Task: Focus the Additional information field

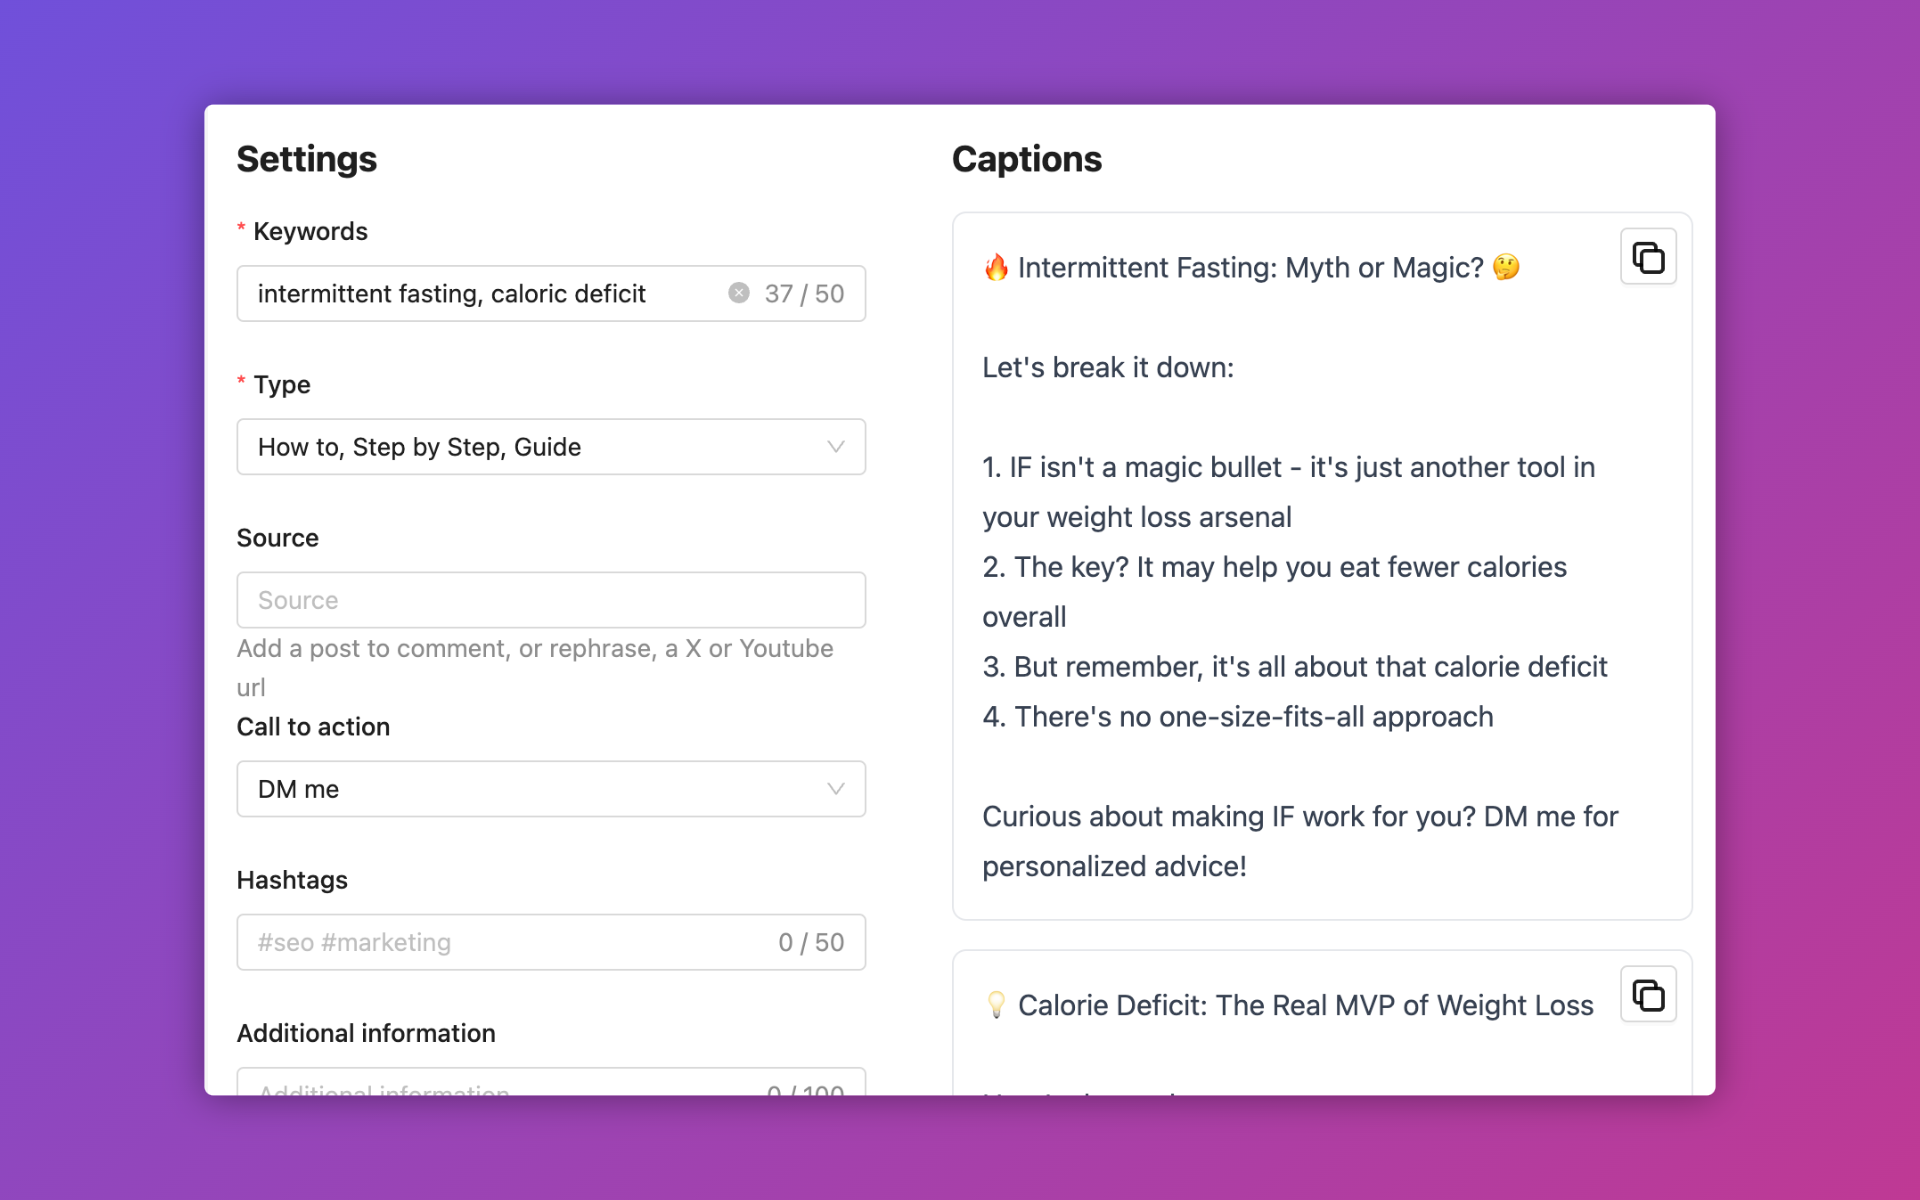Action: click(x=500, y=1085)
